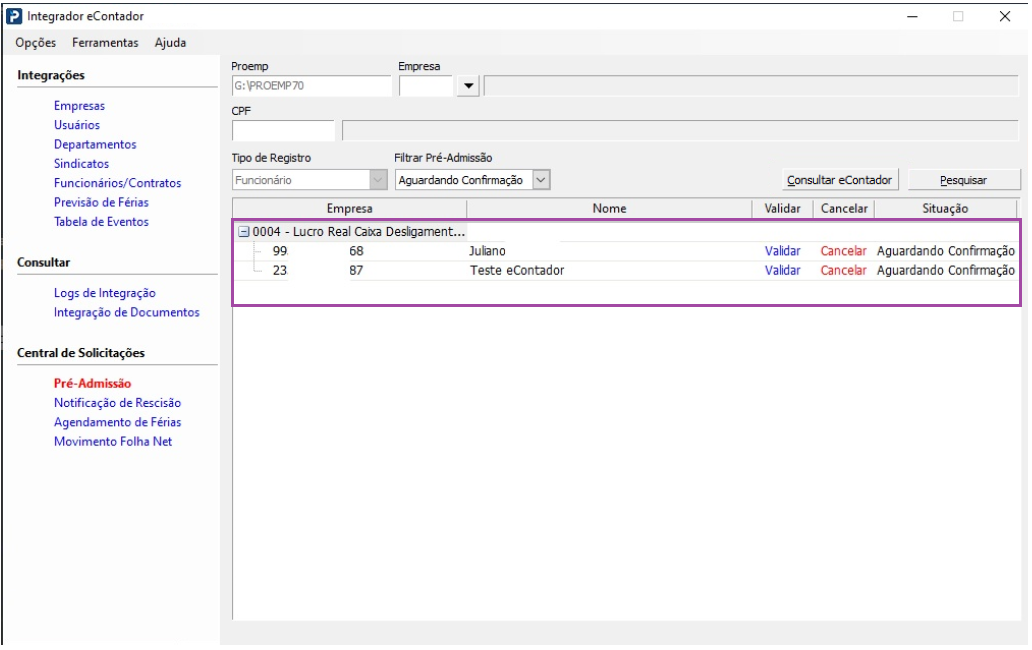
Task: Click Cancelar for Teste eContador
Action: coord(844,270)
